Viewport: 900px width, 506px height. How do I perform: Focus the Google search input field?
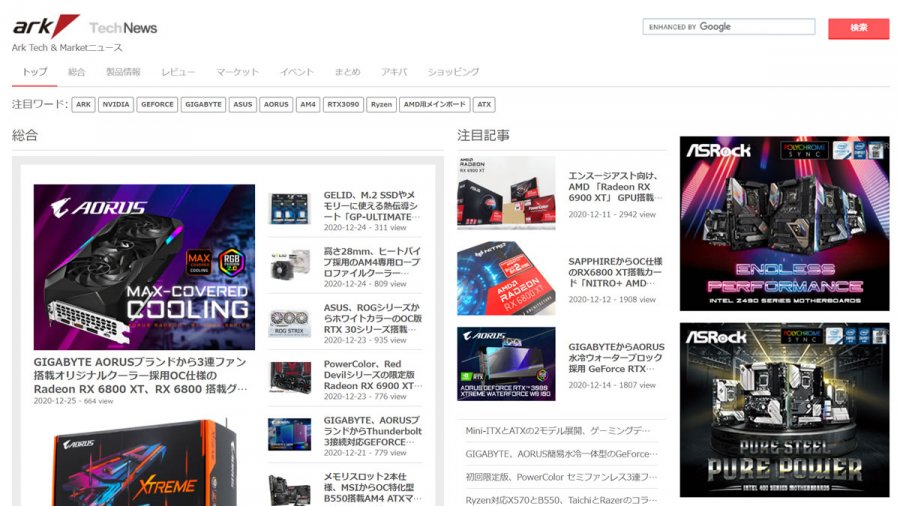pyautogui.click(x=728, y=26)
